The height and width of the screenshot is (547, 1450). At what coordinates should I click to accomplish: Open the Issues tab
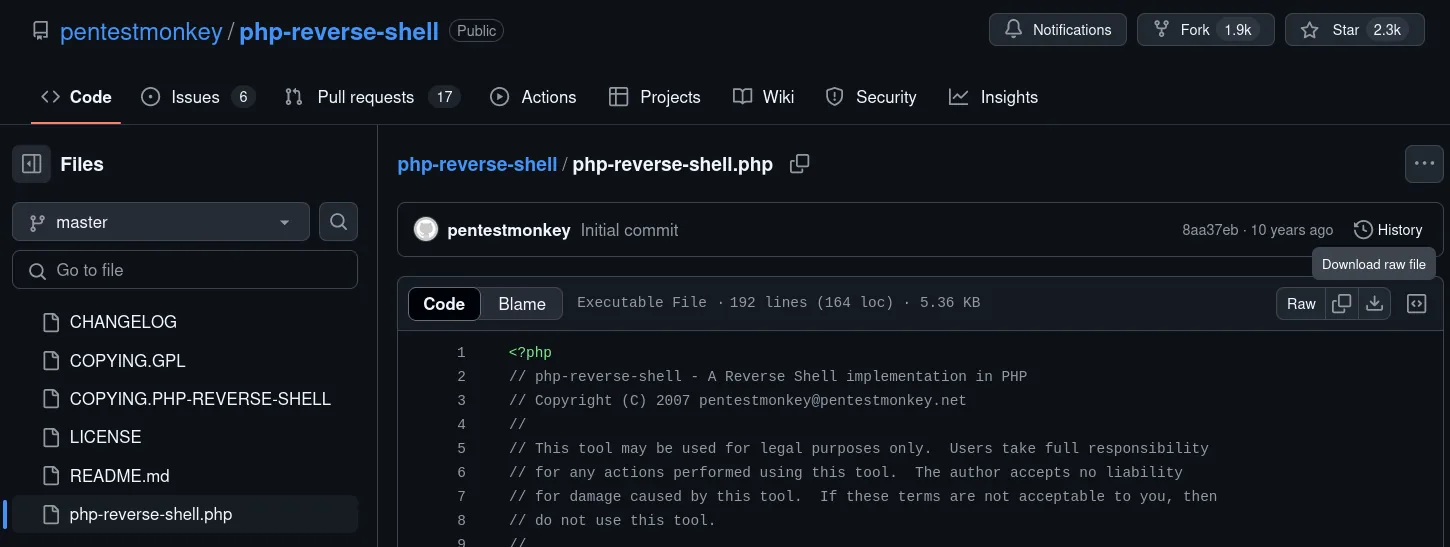[x=199, y=97]
